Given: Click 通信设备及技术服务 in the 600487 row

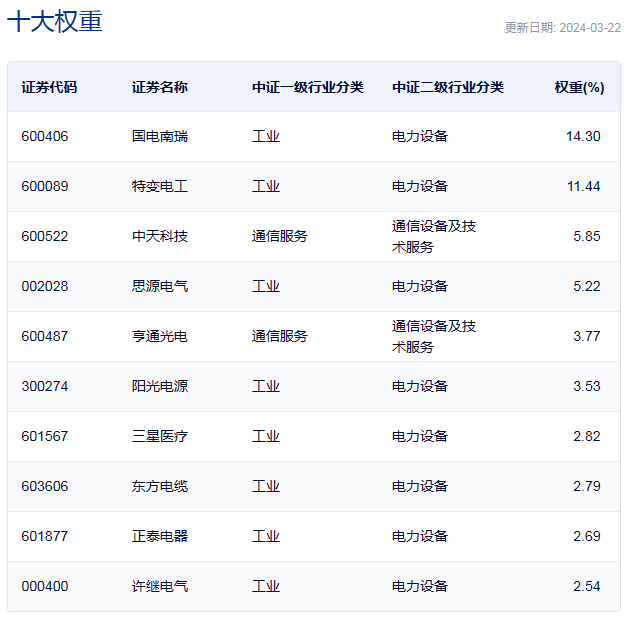Looking at the screenshot, I should (x=434, y=336).
